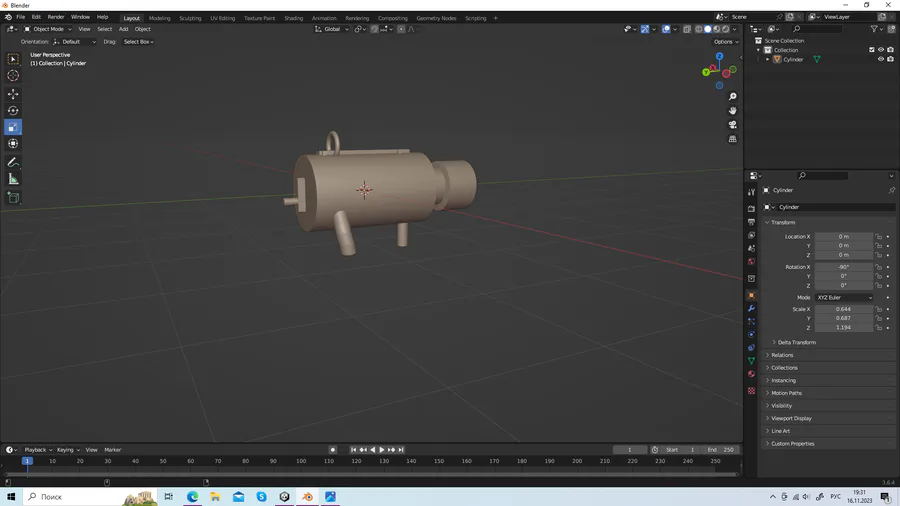
Task: Click the 3D Cursor tool
Action: [x=13, y=76]
